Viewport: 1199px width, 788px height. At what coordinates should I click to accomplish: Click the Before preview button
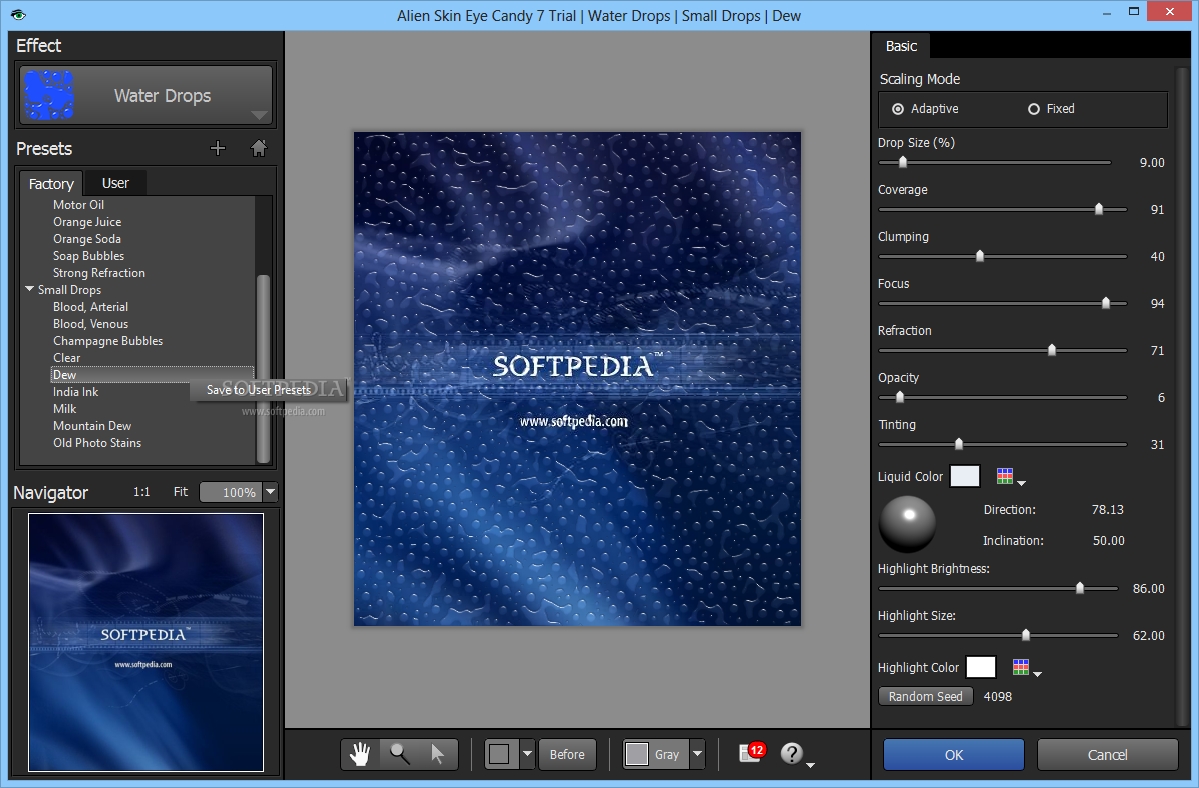pos(567,754)
